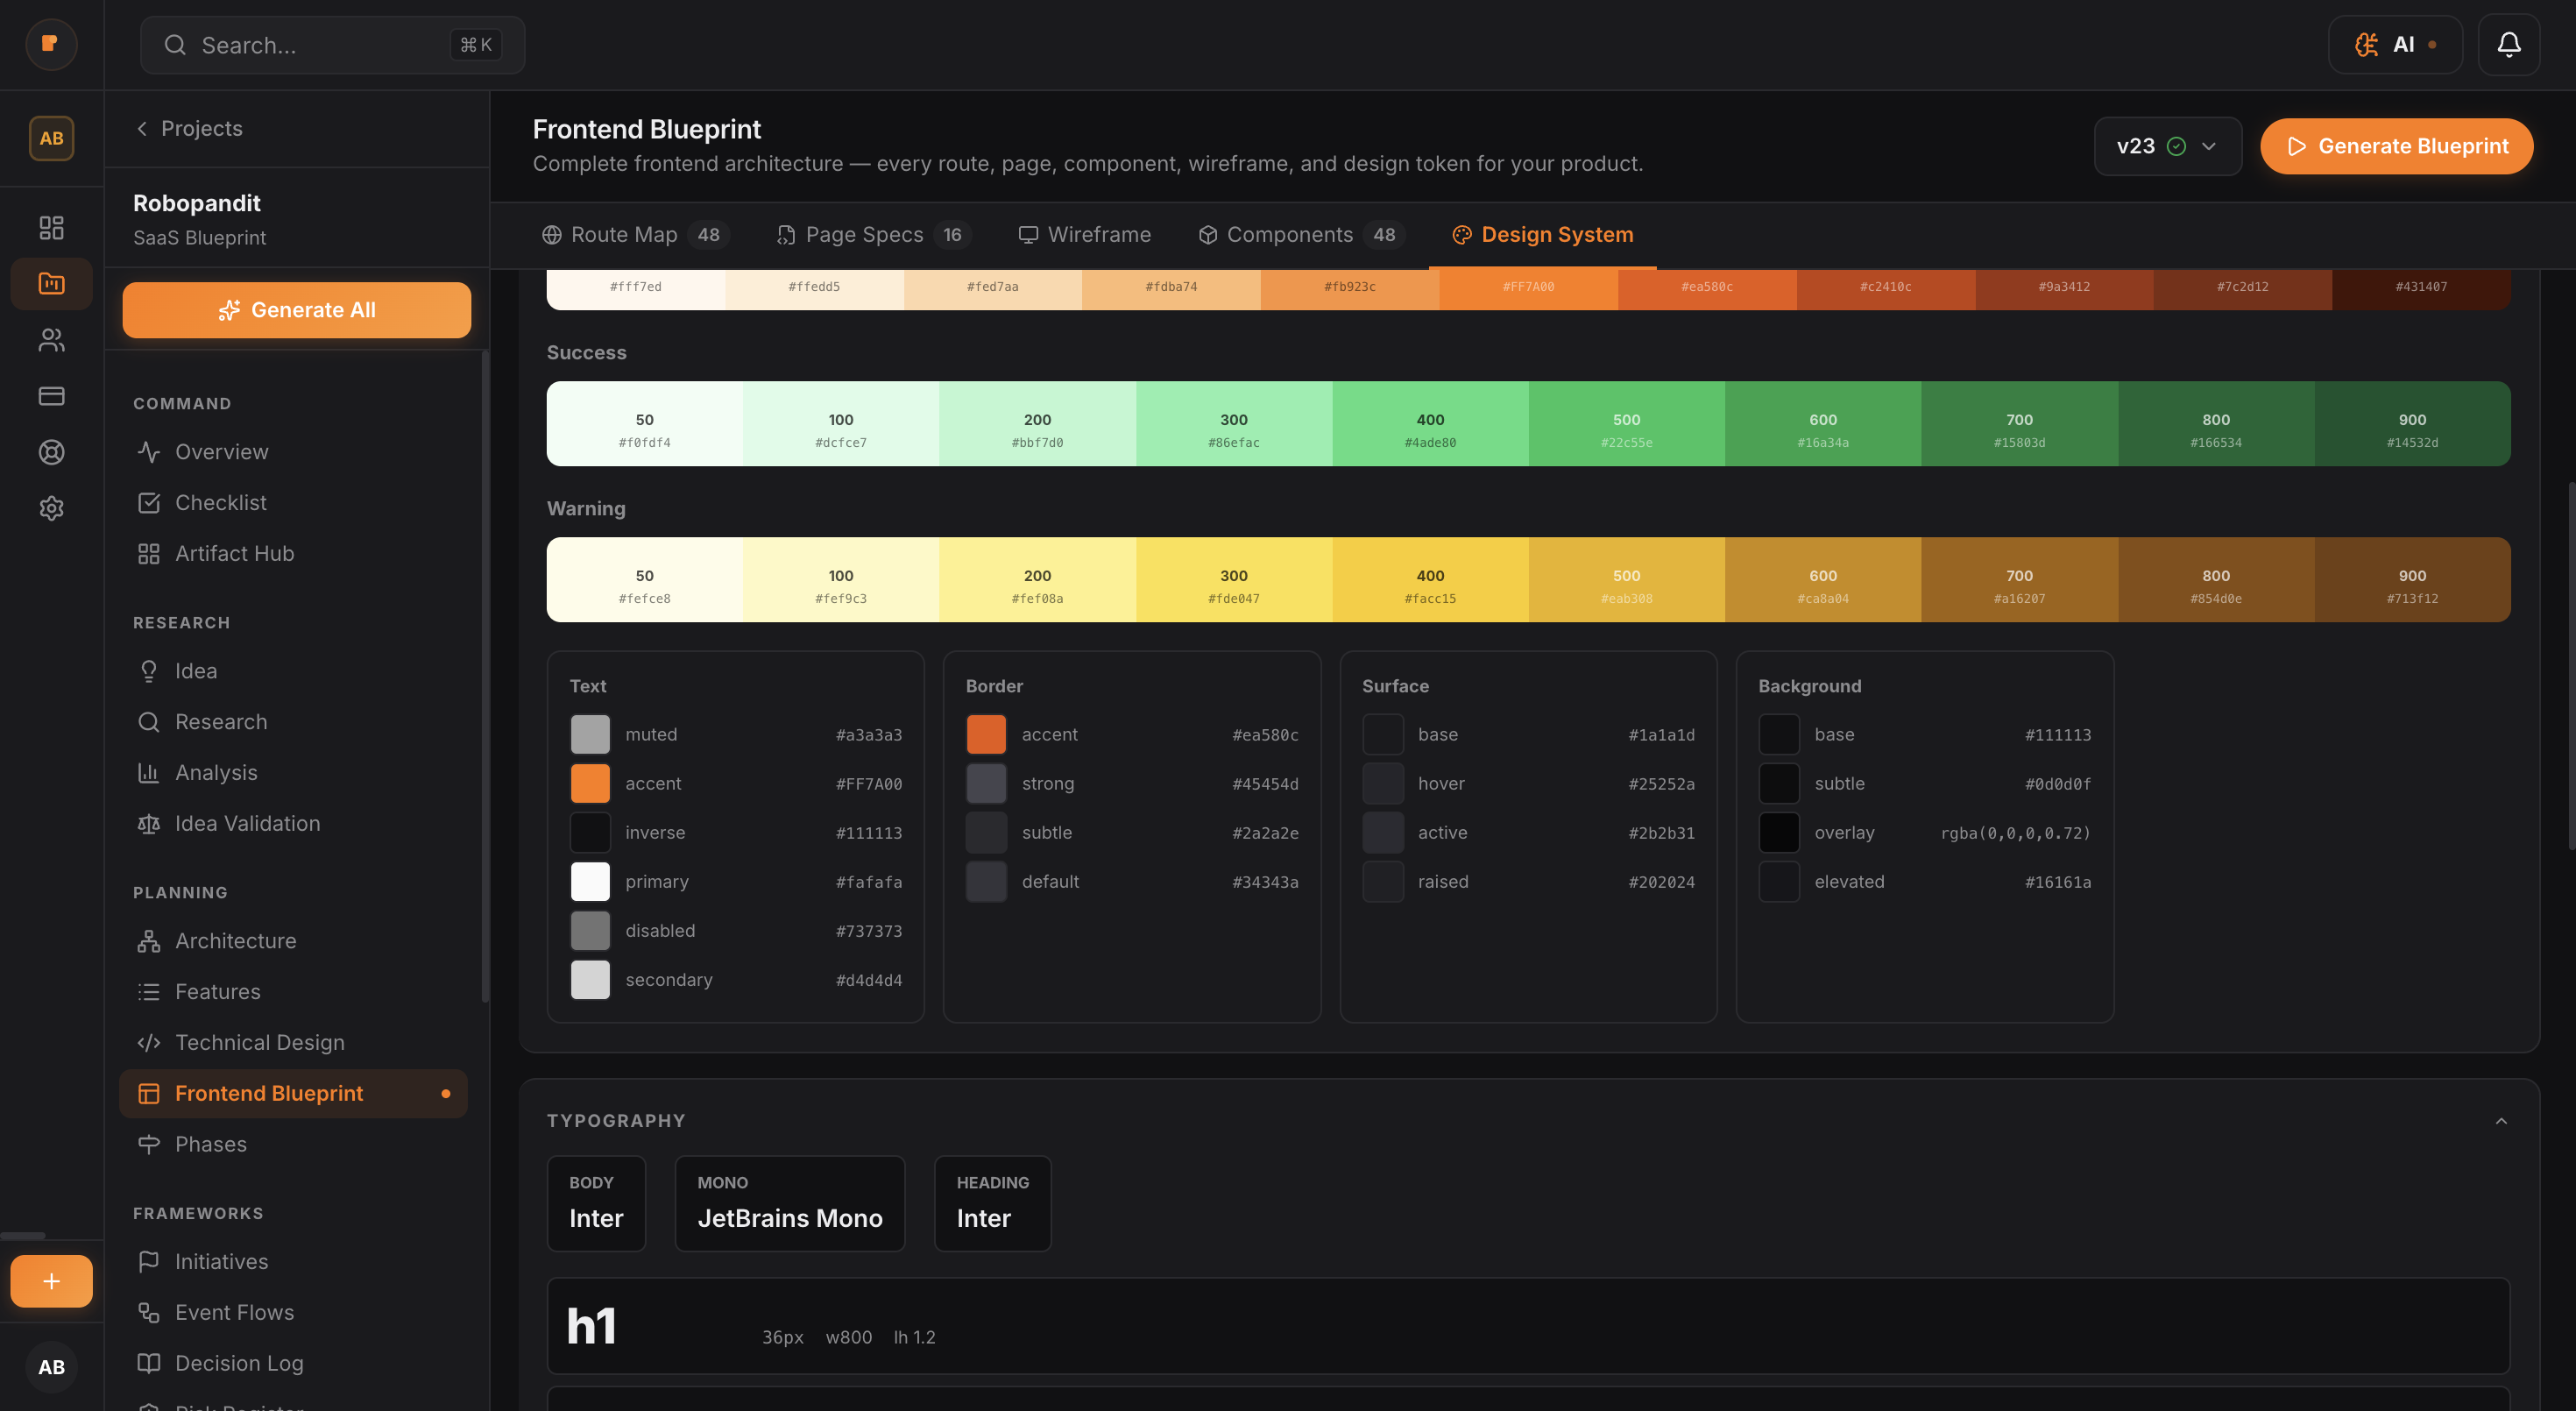Open notifications via the bell icon
Screen dimensions: 2576x1411
2510,44
